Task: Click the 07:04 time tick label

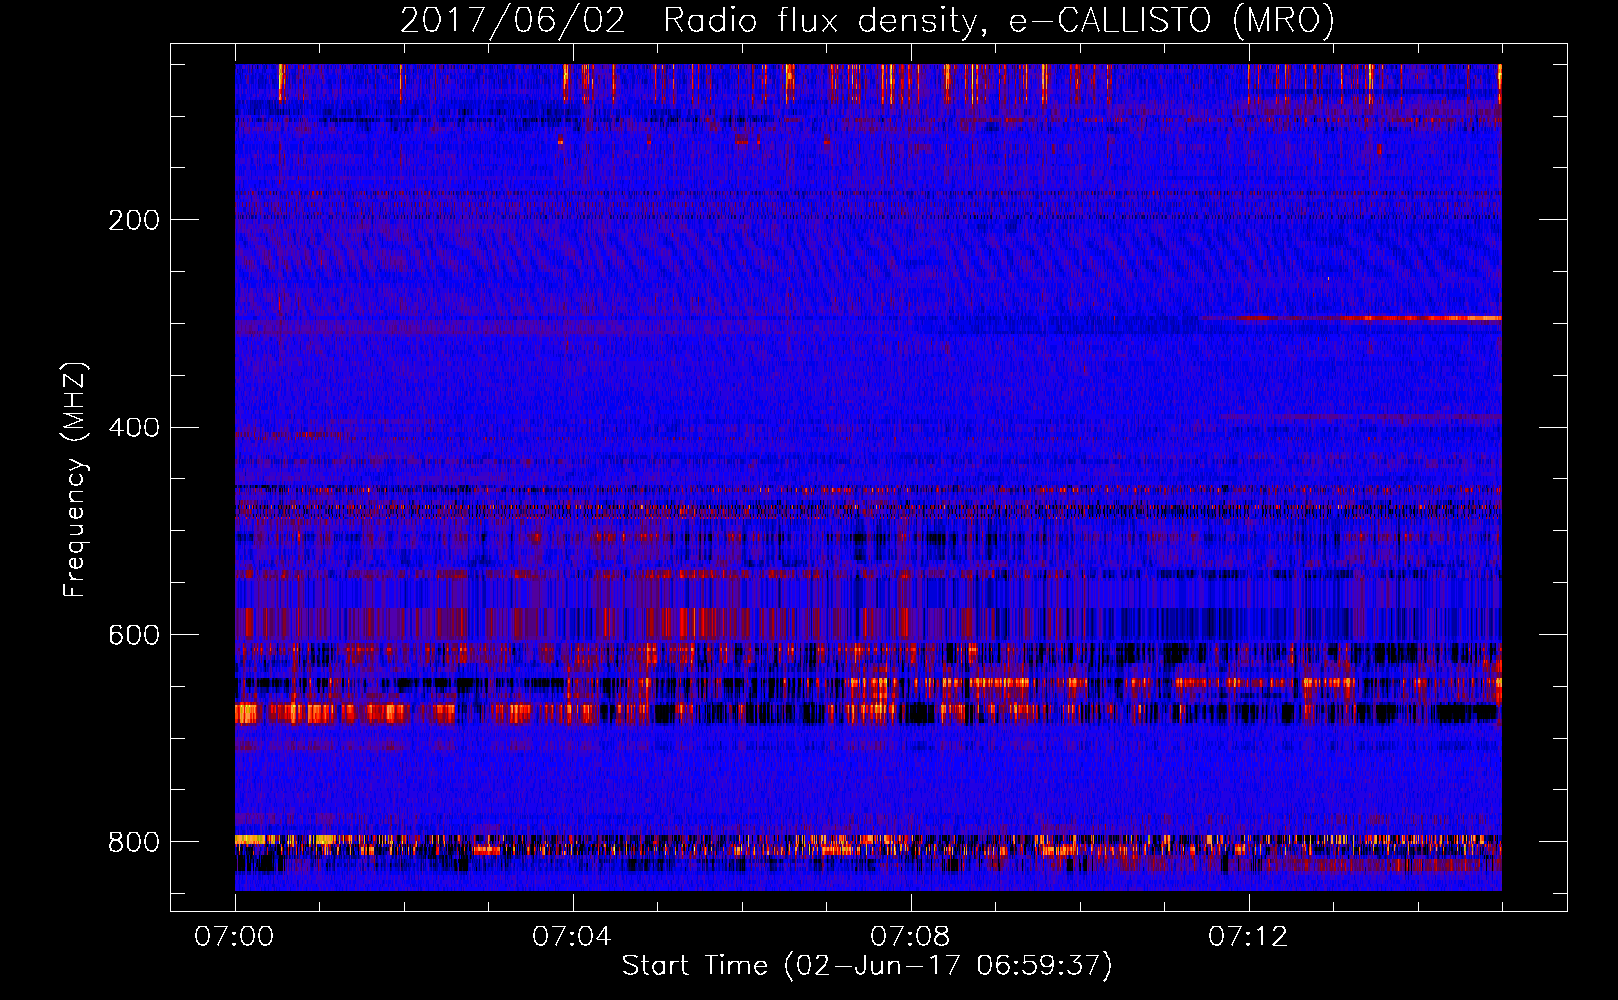Action: coord(572,937)
